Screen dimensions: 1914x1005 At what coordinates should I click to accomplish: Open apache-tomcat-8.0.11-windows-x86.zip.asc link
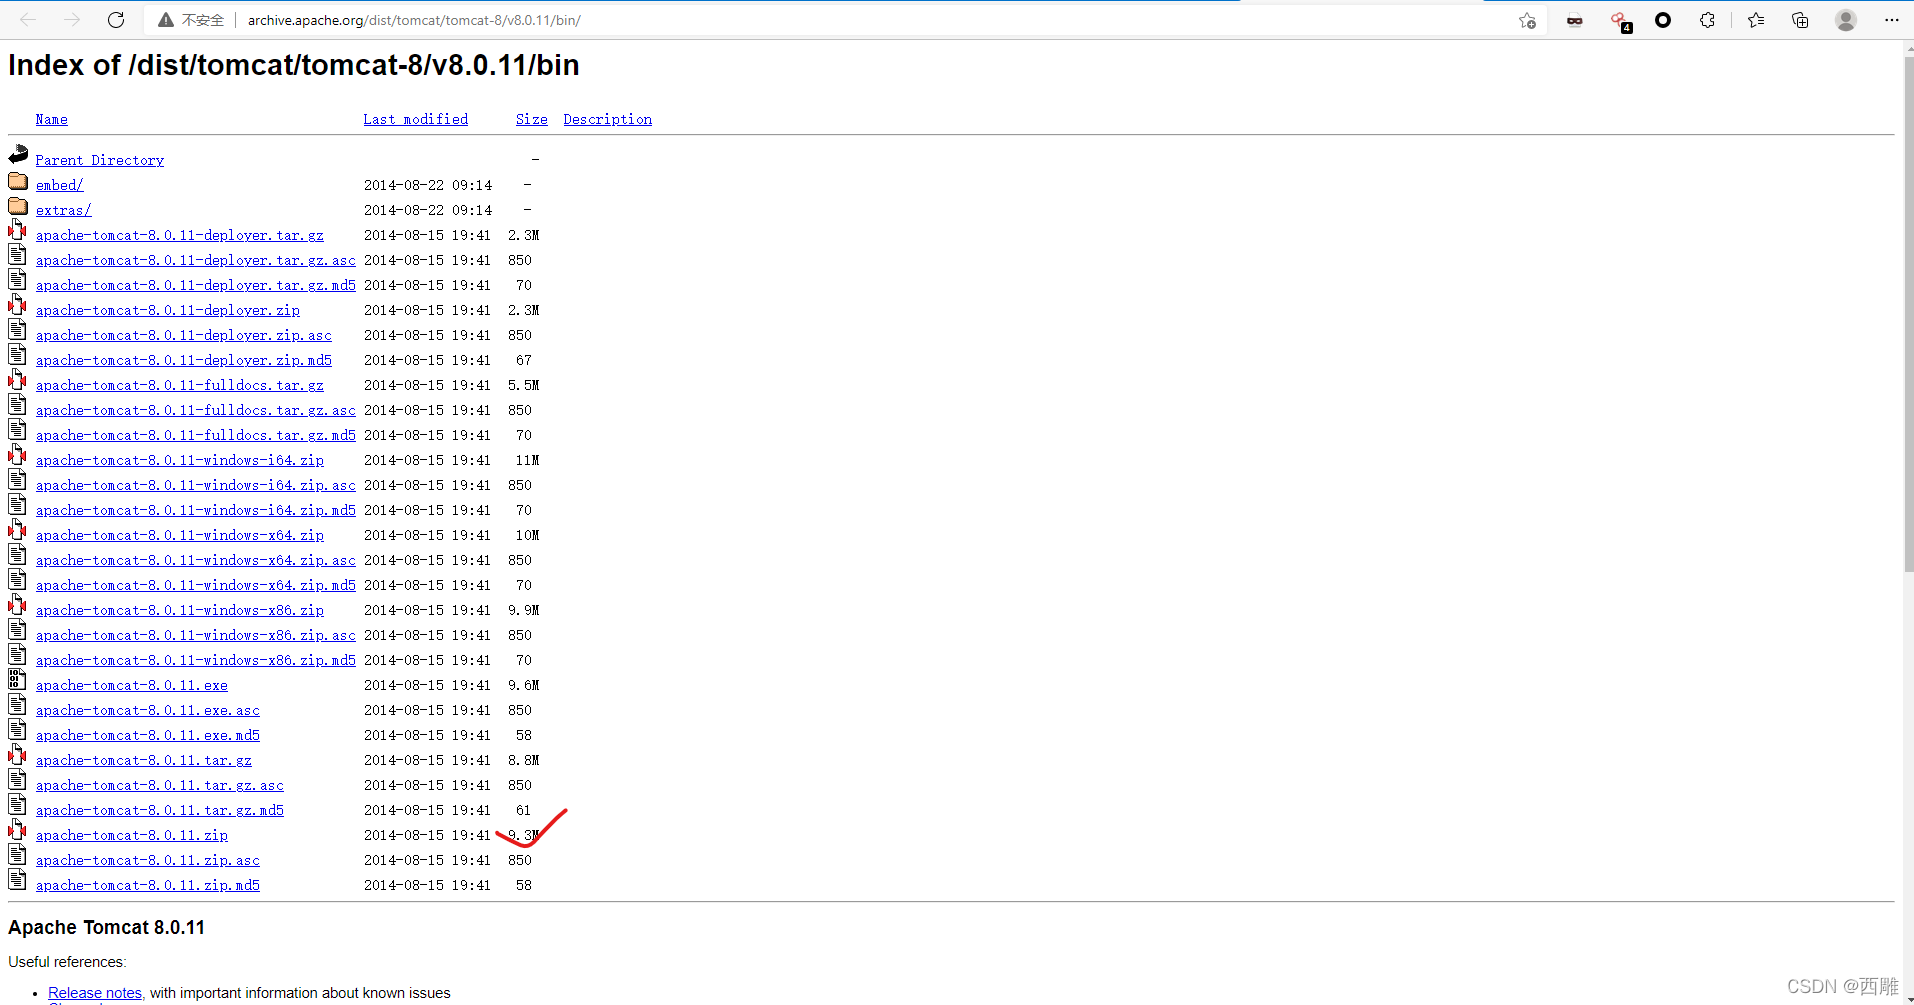(196, 635)
